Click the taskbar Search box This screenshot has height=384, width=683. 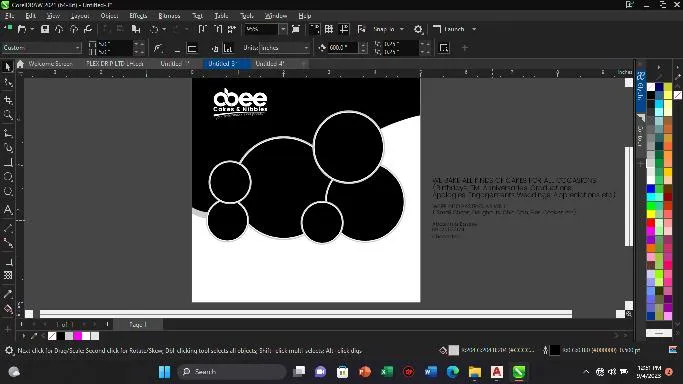(x=231, y=372)
